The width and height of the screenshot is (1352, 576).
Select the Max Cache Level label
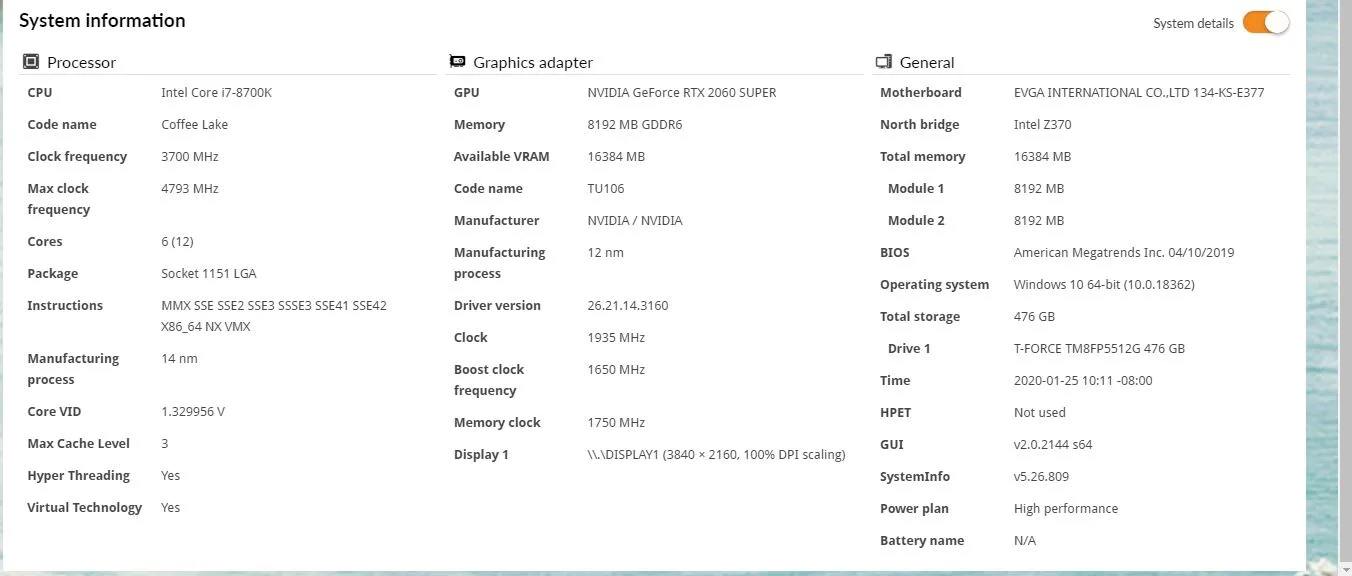pyautogui.click(x=79, y=444)
